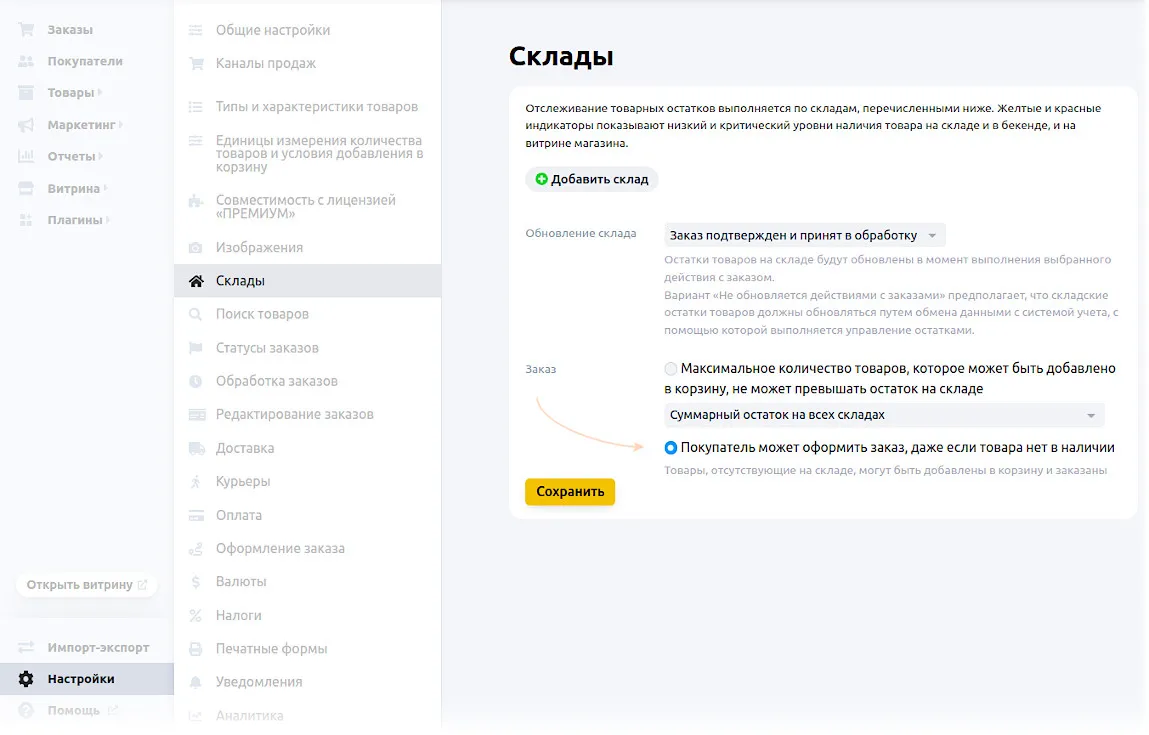This screenshot has width=1149, height=735.
Task: Expand the Отчеты submenu arrow
Action: coord(102,157)
